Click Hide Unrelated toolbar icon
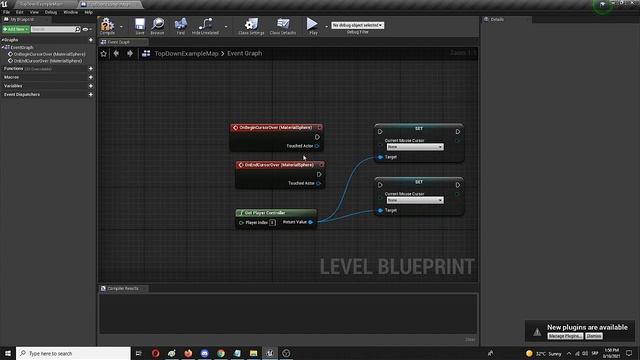 [205, 26]
